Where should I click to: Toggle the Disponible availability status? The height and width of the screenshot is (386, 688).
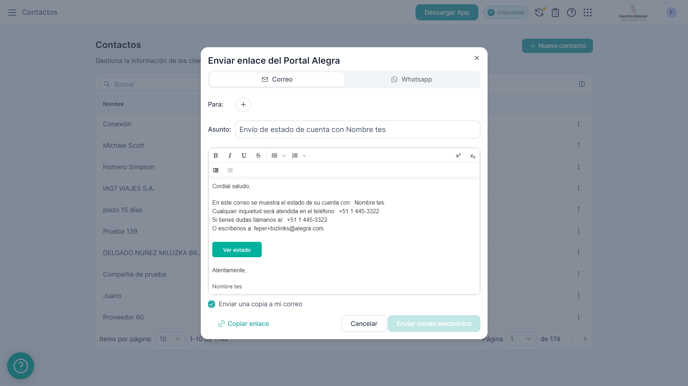click(x=506, y=12)
